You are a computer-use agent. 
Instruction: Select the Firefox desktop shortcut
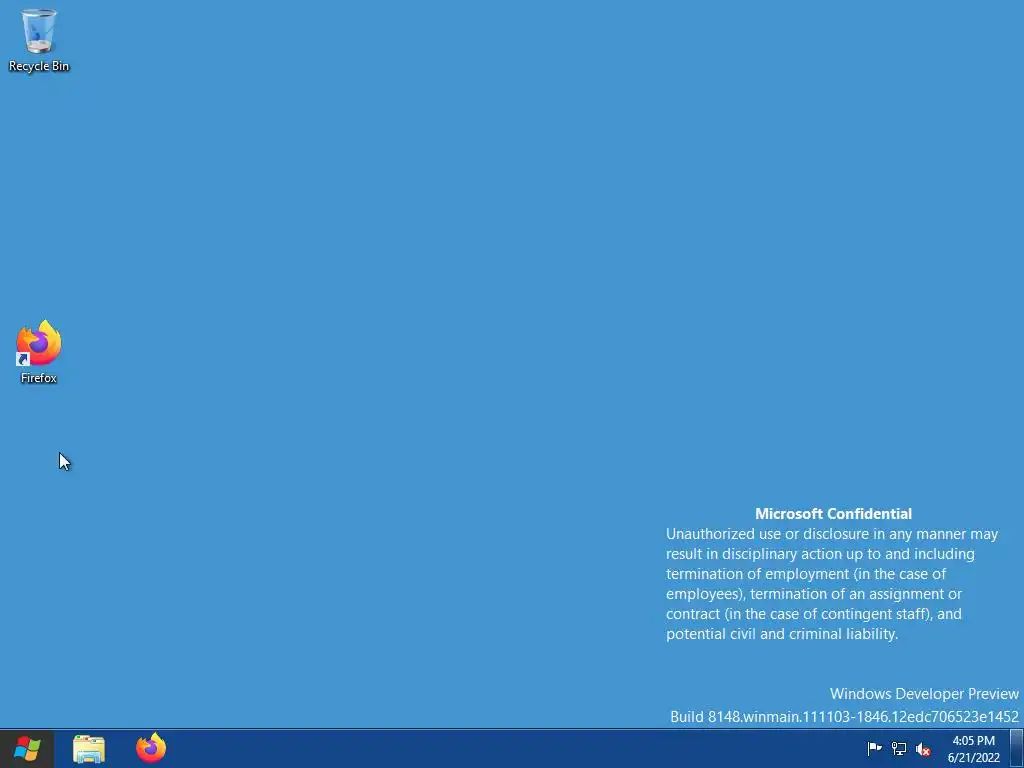pos(39,351)
